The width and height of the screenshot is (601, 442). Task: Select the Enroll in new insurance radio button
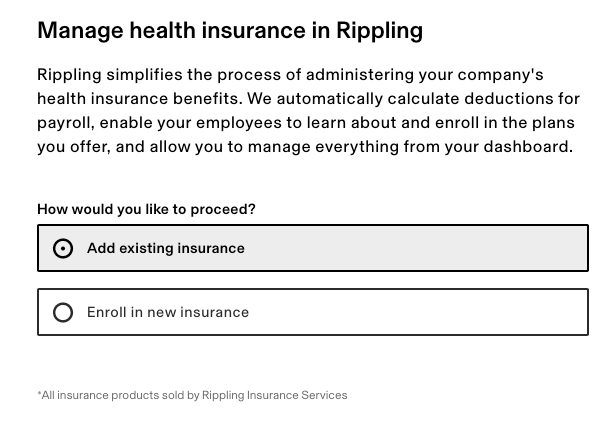63,312
